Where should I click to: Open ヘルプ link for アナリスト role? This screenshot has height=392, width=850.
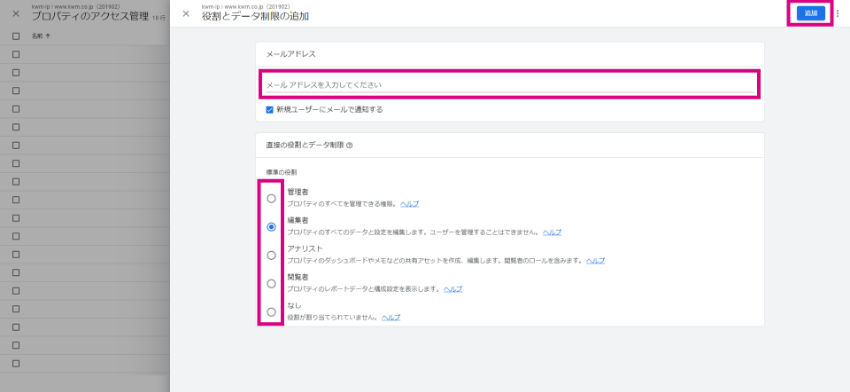tap(595, 260)
